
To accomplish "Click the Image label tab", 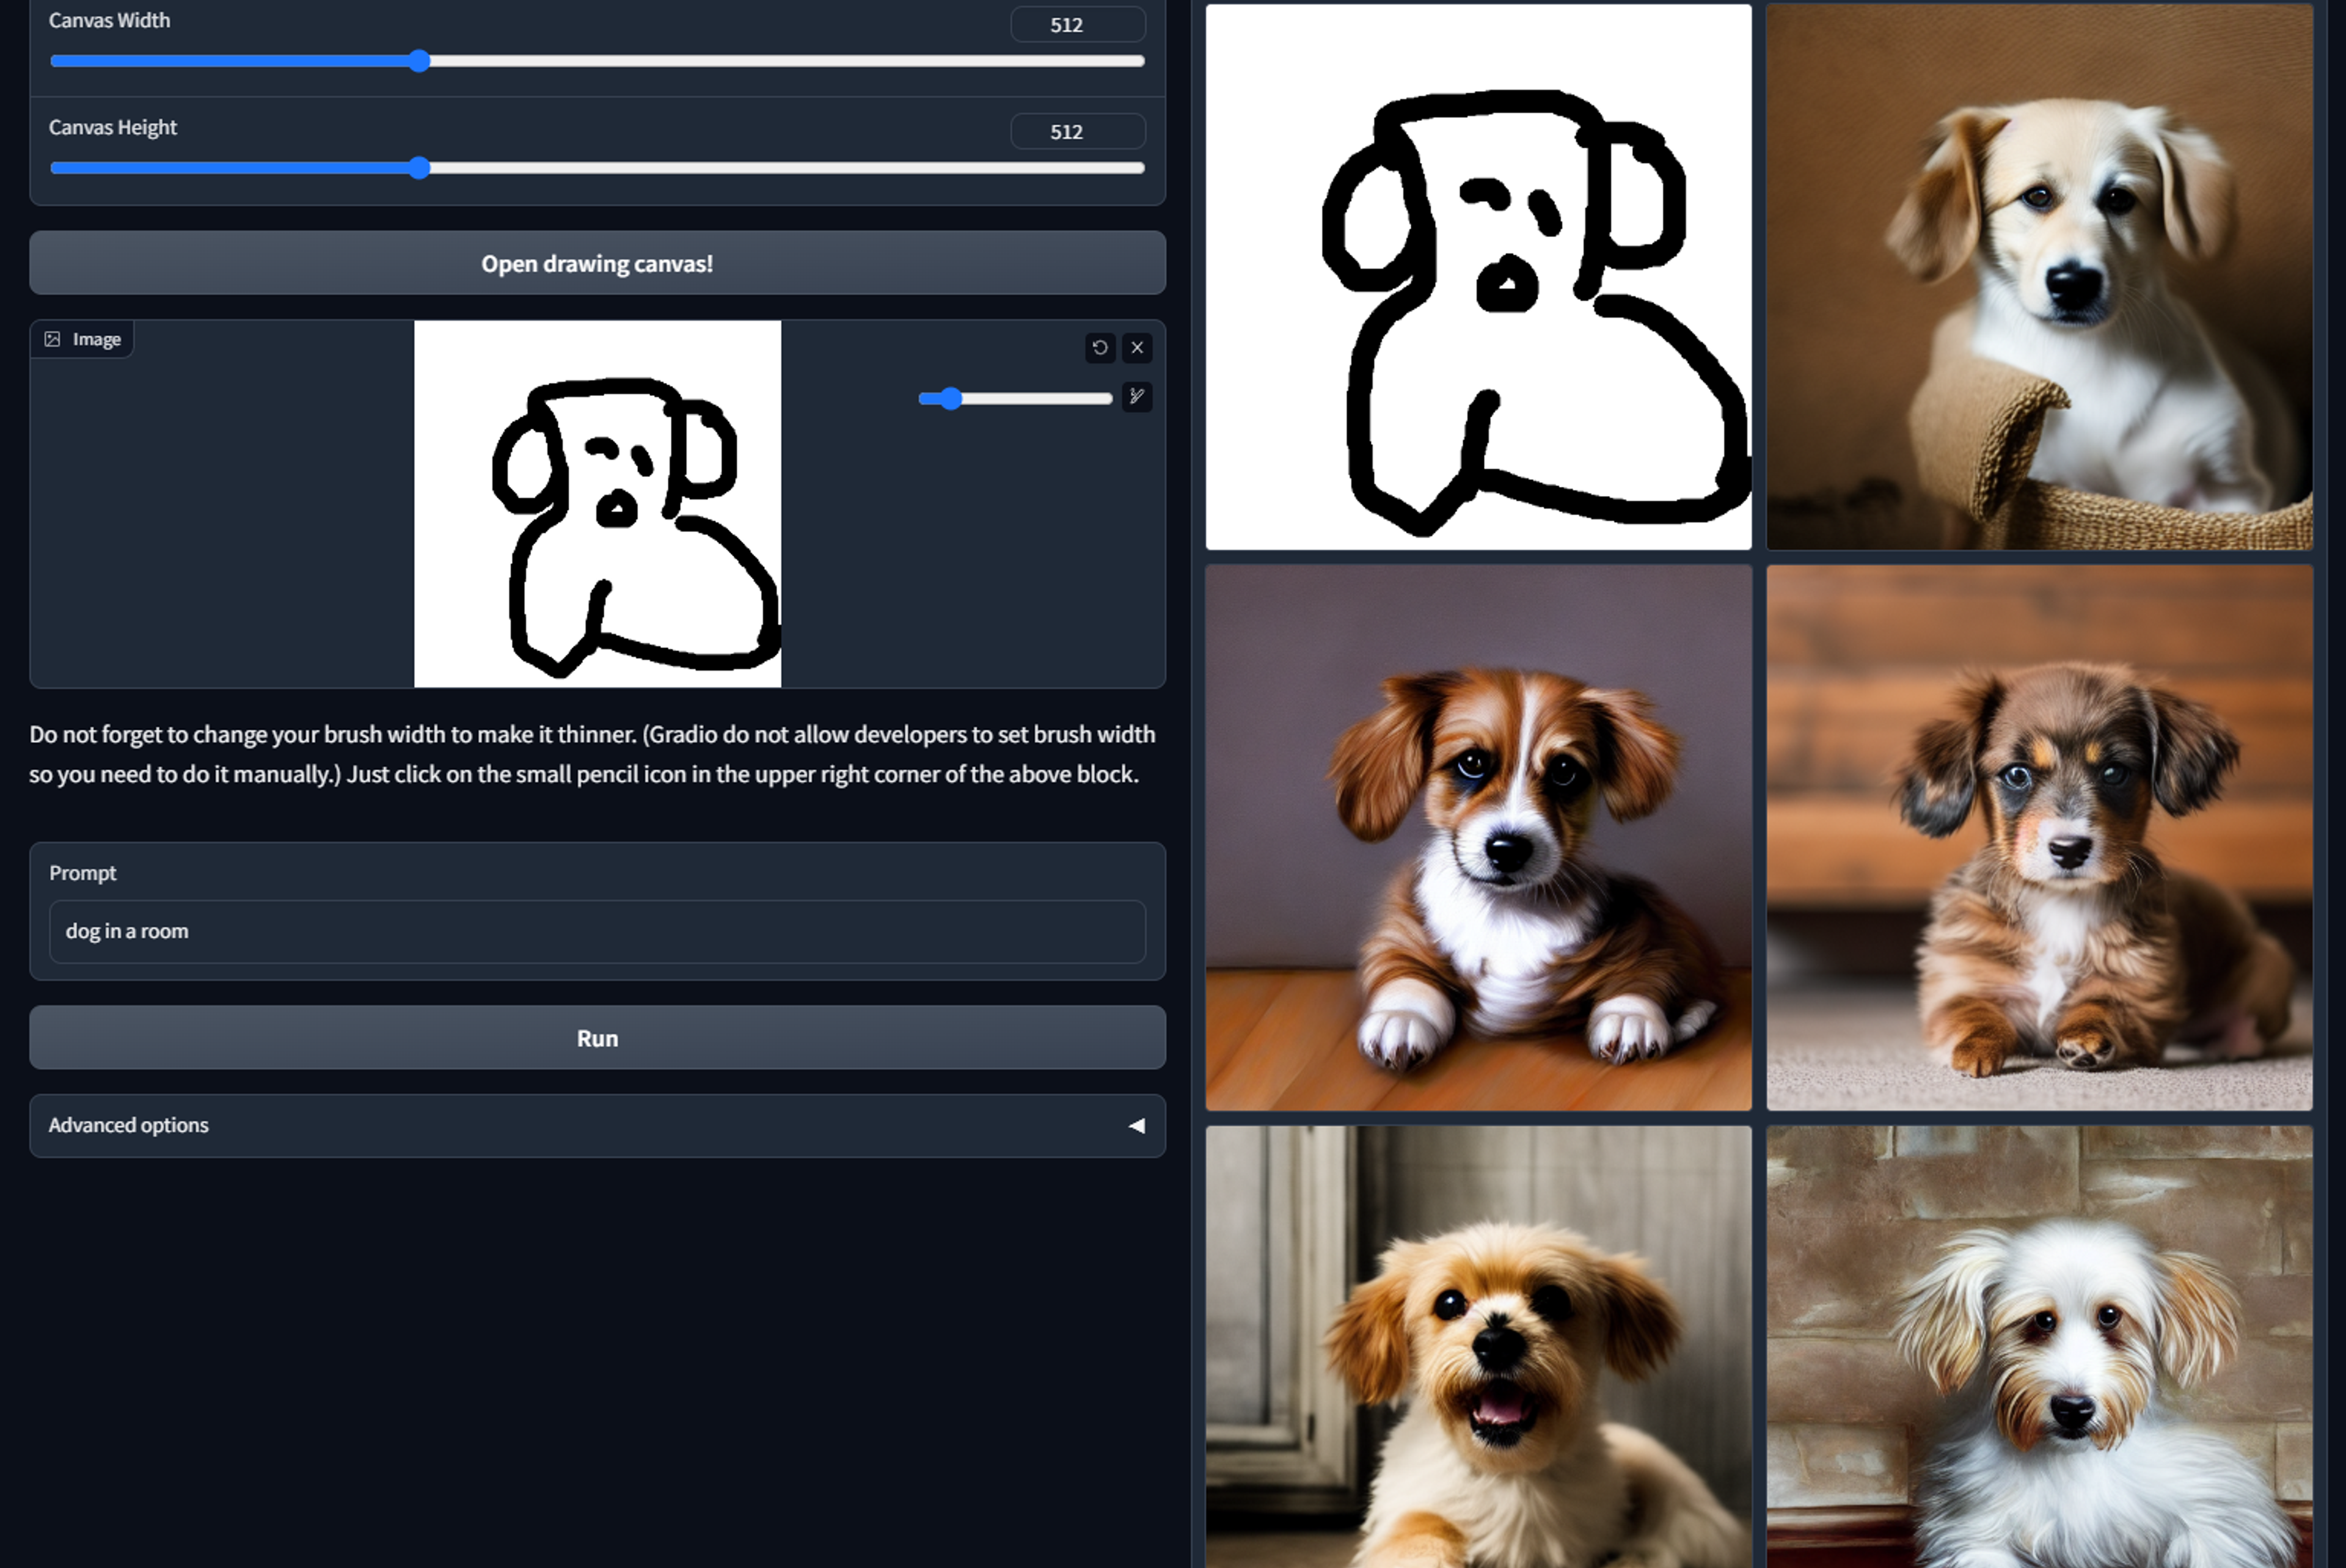I will point(82,339).
